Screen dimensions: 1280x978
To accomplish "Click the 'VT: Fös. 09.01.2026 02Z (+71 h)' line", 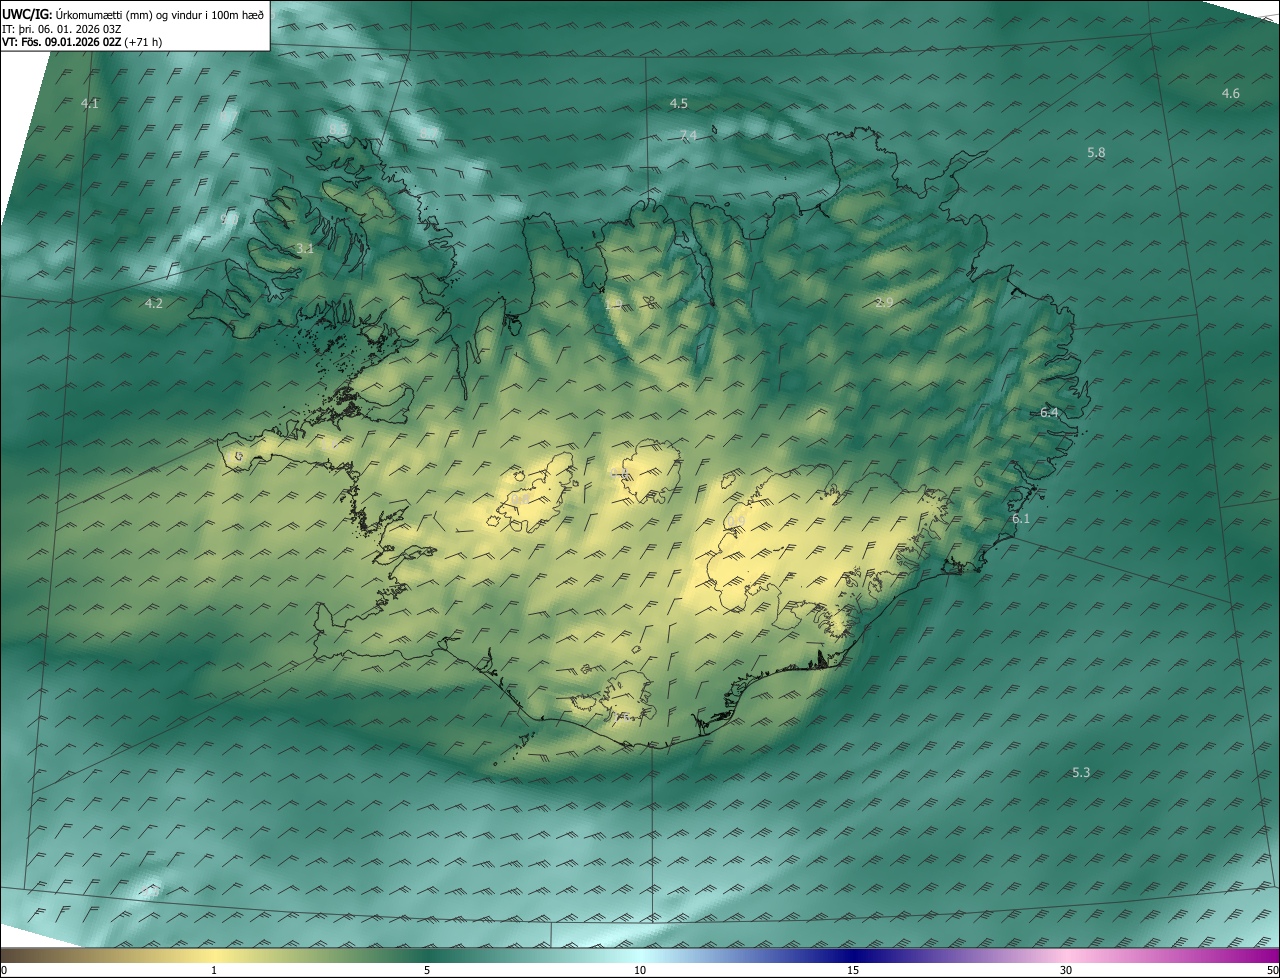I will coord(83,42).
